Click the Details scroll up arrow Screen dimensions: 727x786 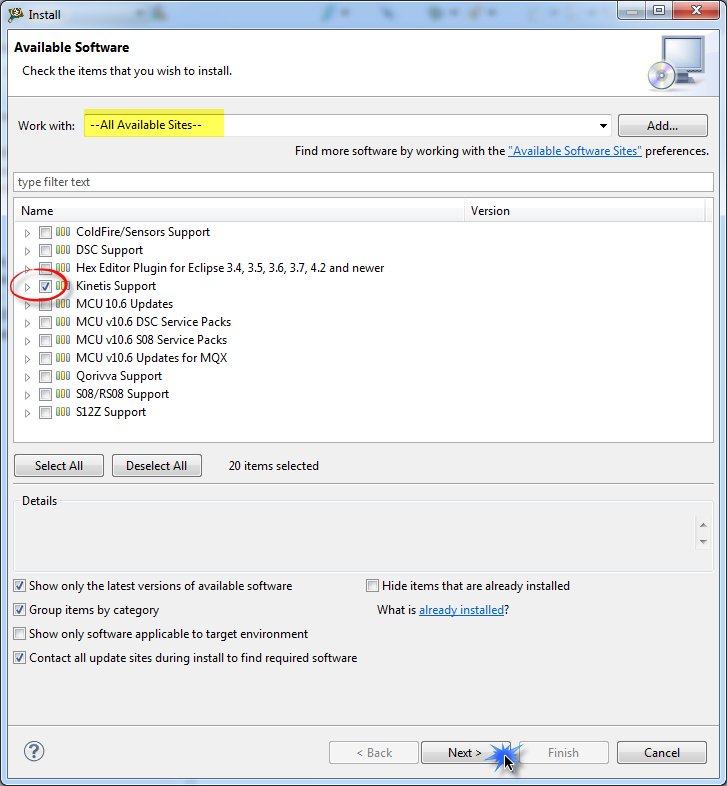703,525
